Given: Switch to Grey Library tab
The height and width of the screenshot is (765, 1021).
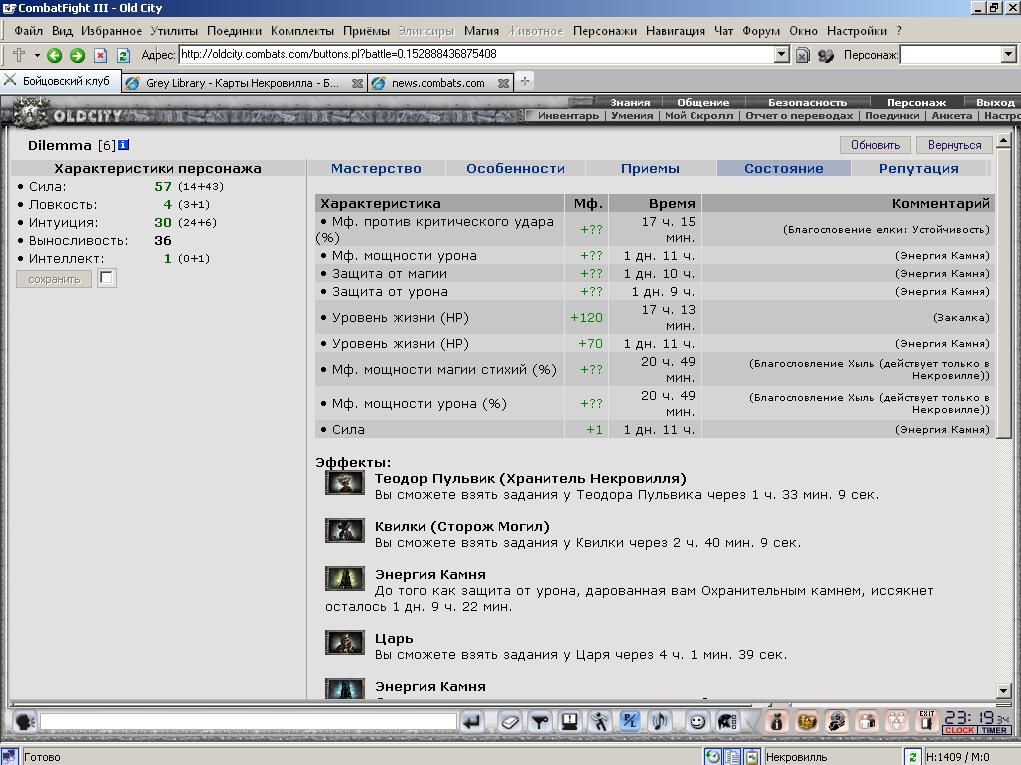Looking at the screenshot, I should [244, 83].
